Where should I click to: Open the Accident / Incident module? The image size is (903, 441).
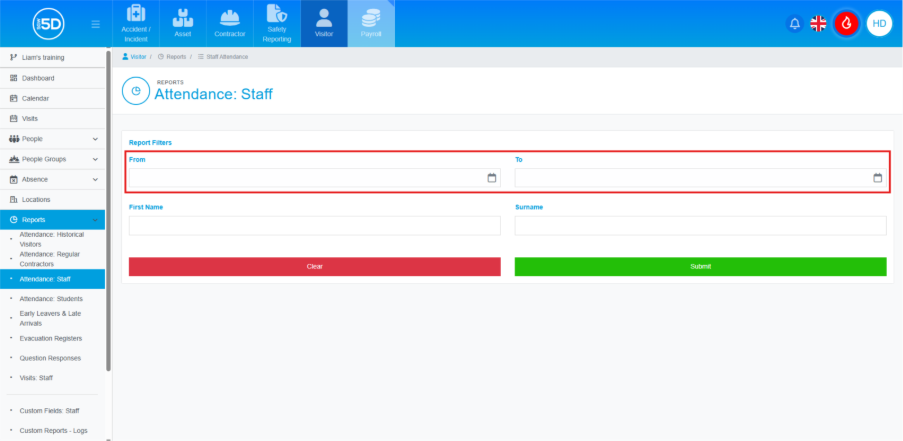click(136, 24)
